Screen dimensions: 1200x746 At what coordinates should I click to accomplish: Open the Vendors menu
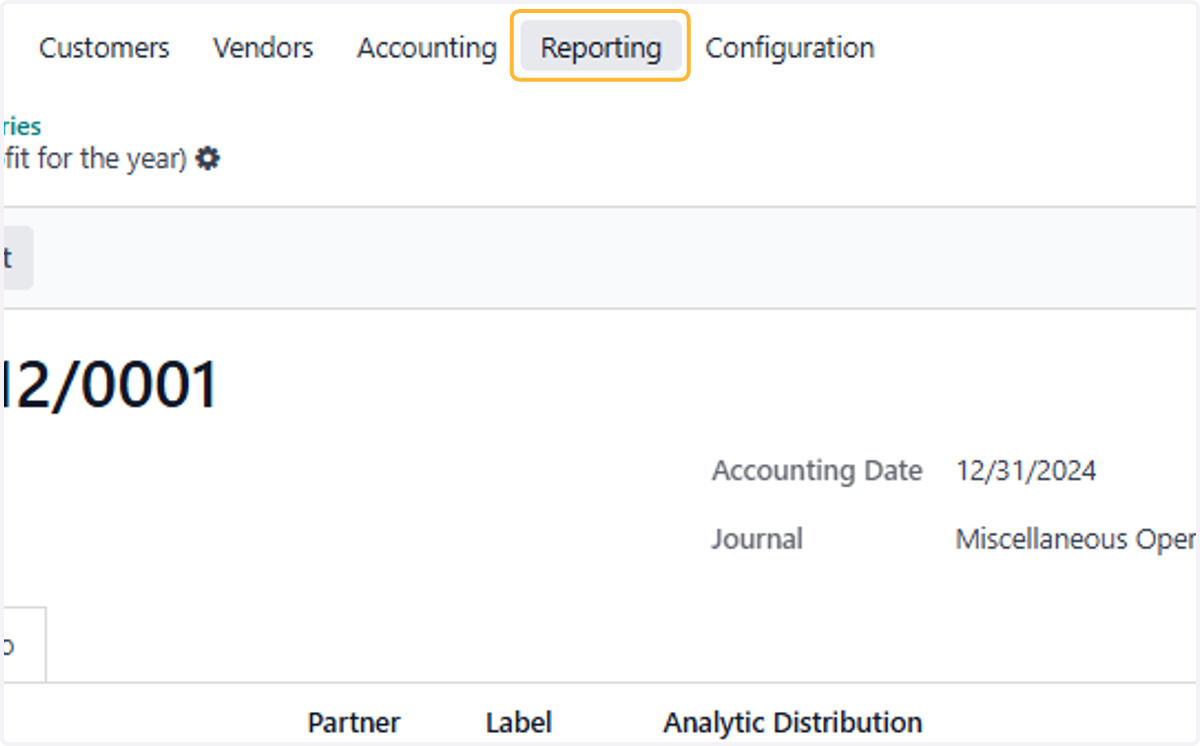263,47
